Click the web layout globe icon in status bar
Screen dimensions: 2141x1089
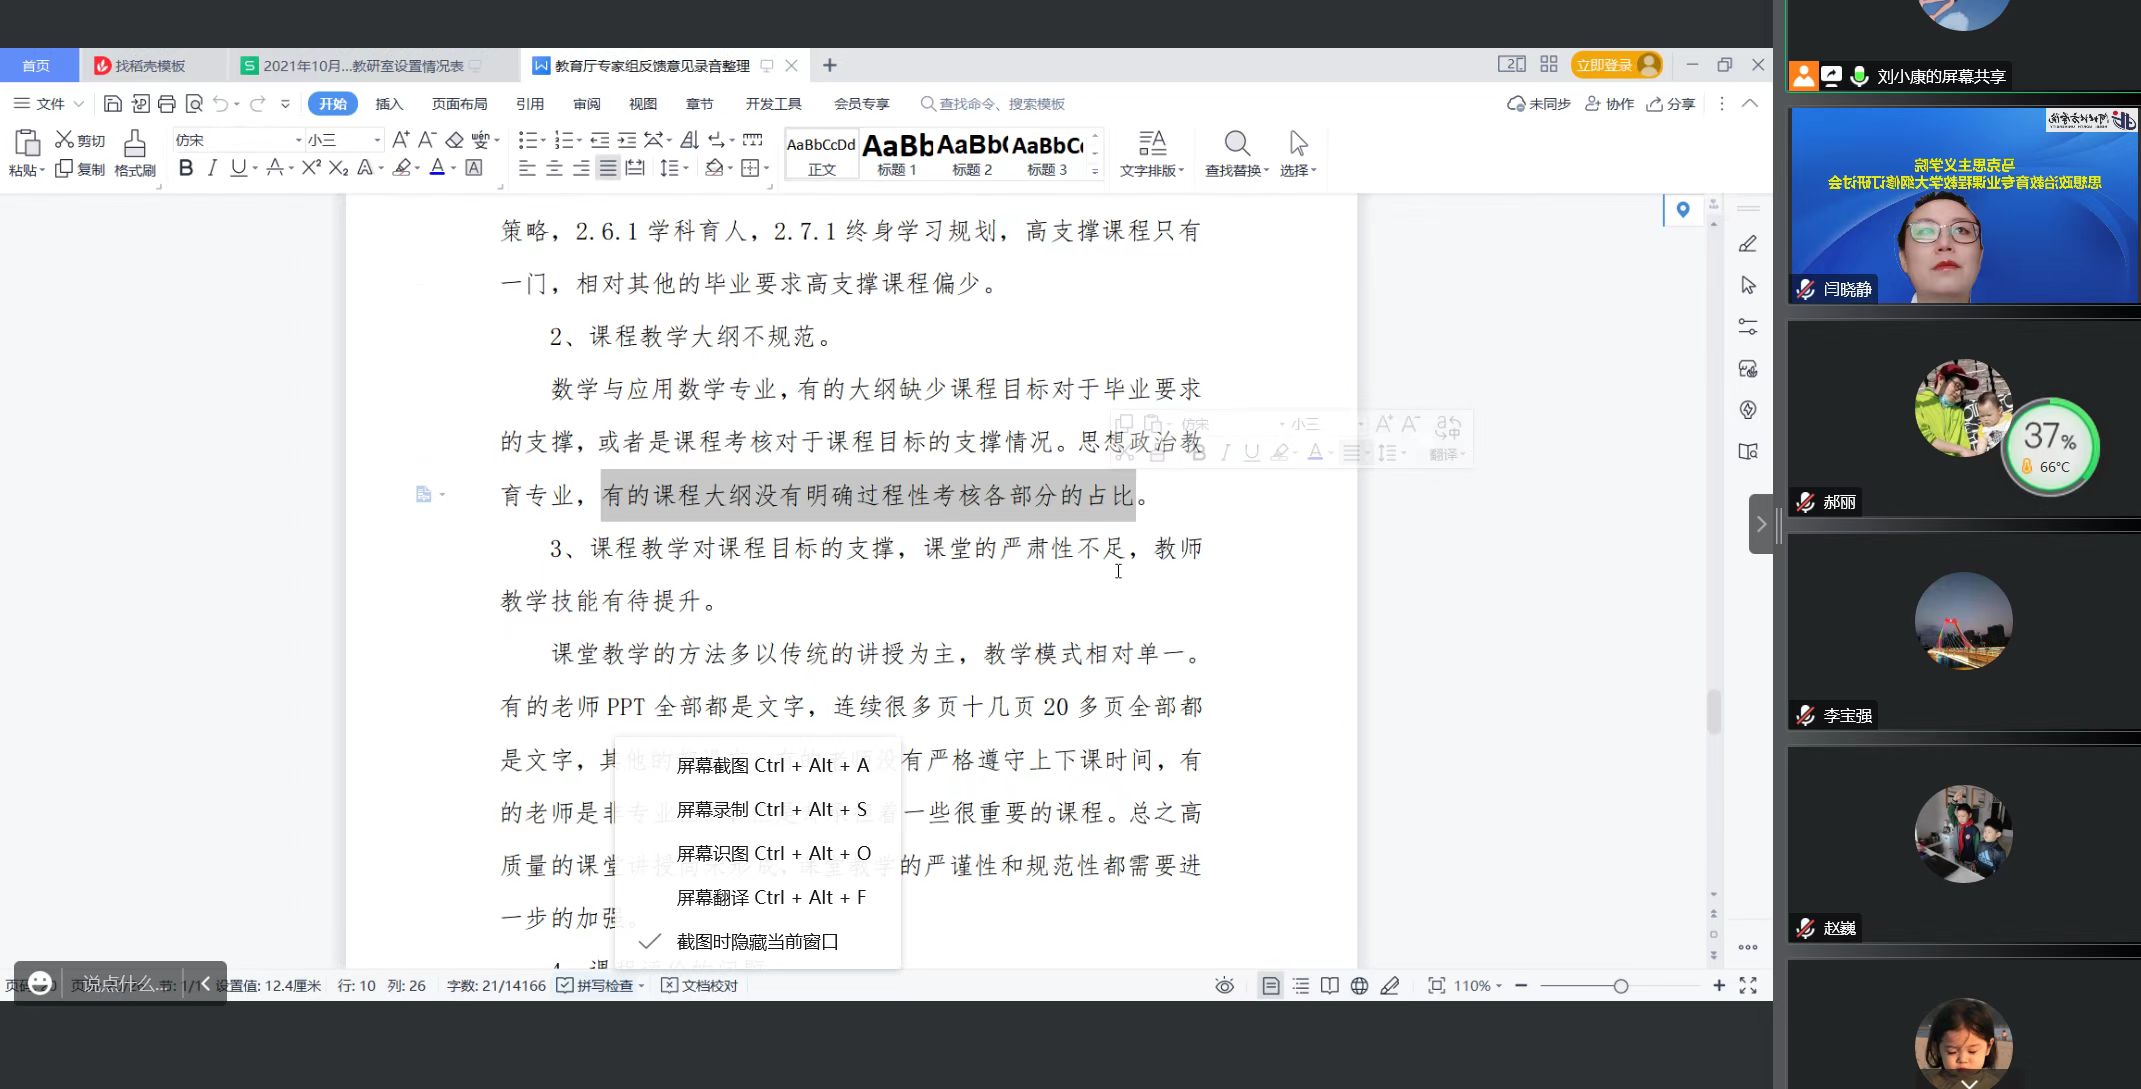(x=1359, y=985)
